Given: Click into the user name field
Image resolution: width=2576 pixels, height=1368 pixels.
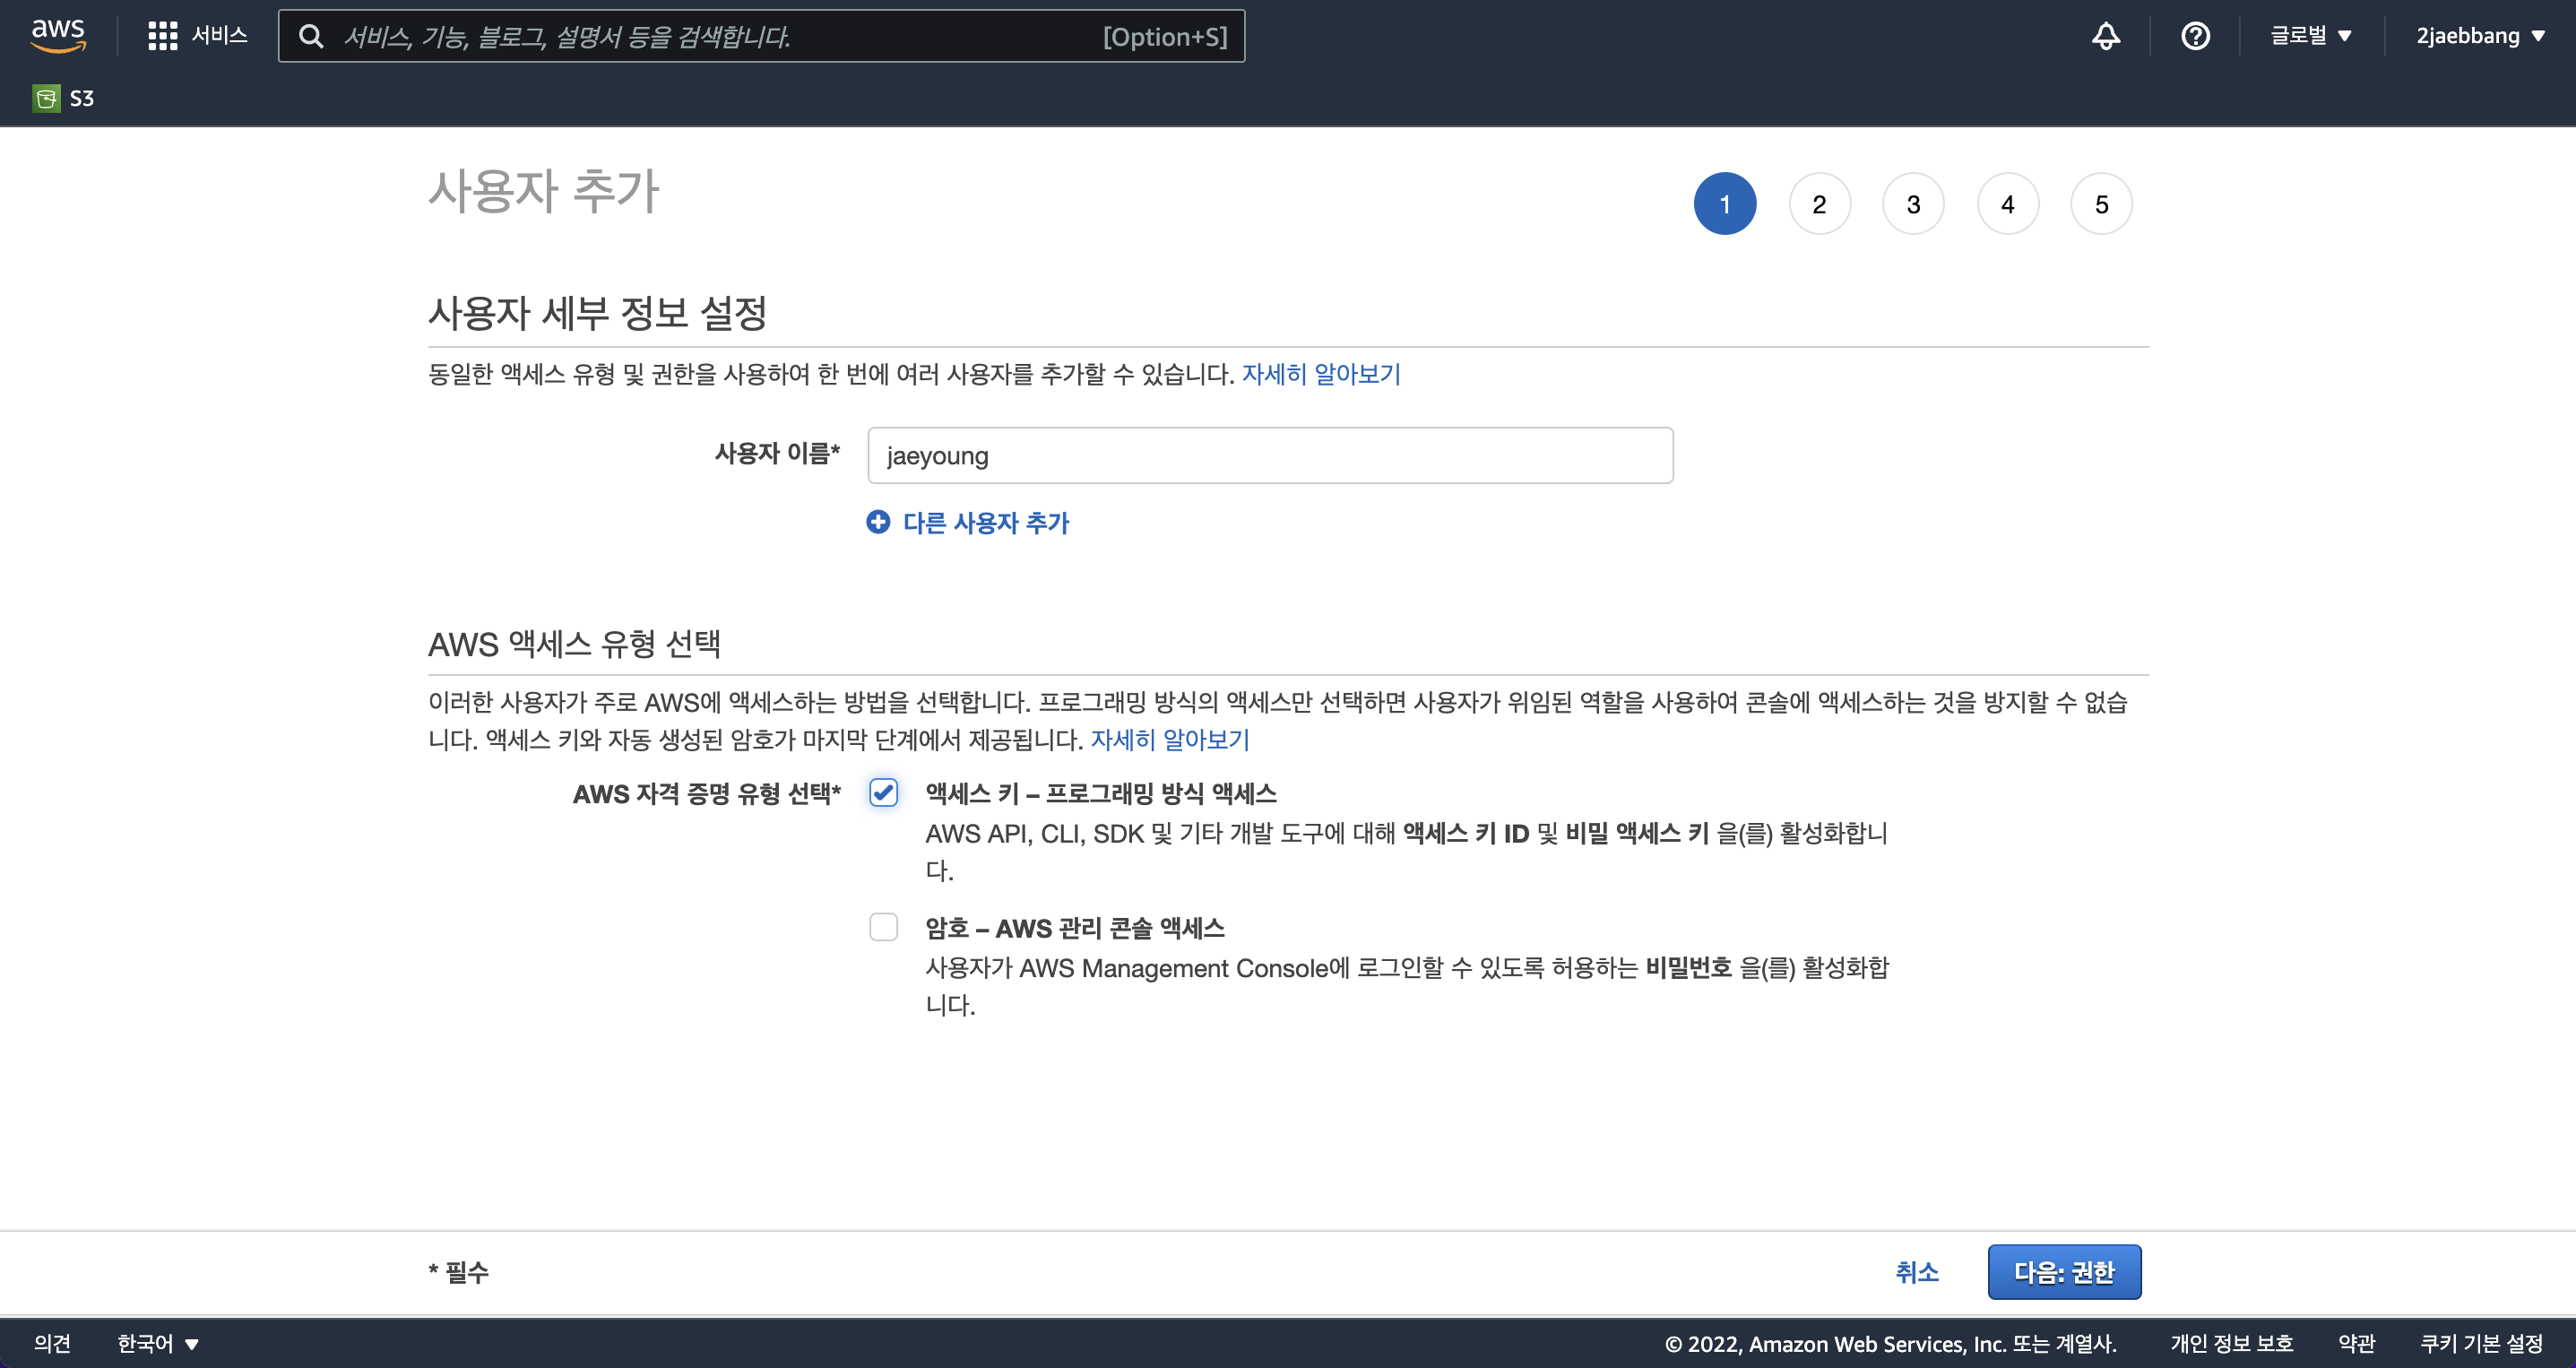Looking at the screenshot, I should [x=1269, y=456].
